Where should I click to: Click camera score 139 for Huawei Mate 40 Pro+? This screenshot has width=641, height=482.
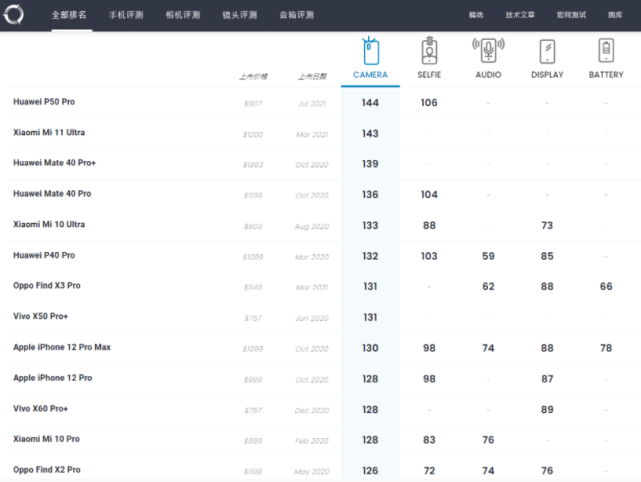click(370, 164)
